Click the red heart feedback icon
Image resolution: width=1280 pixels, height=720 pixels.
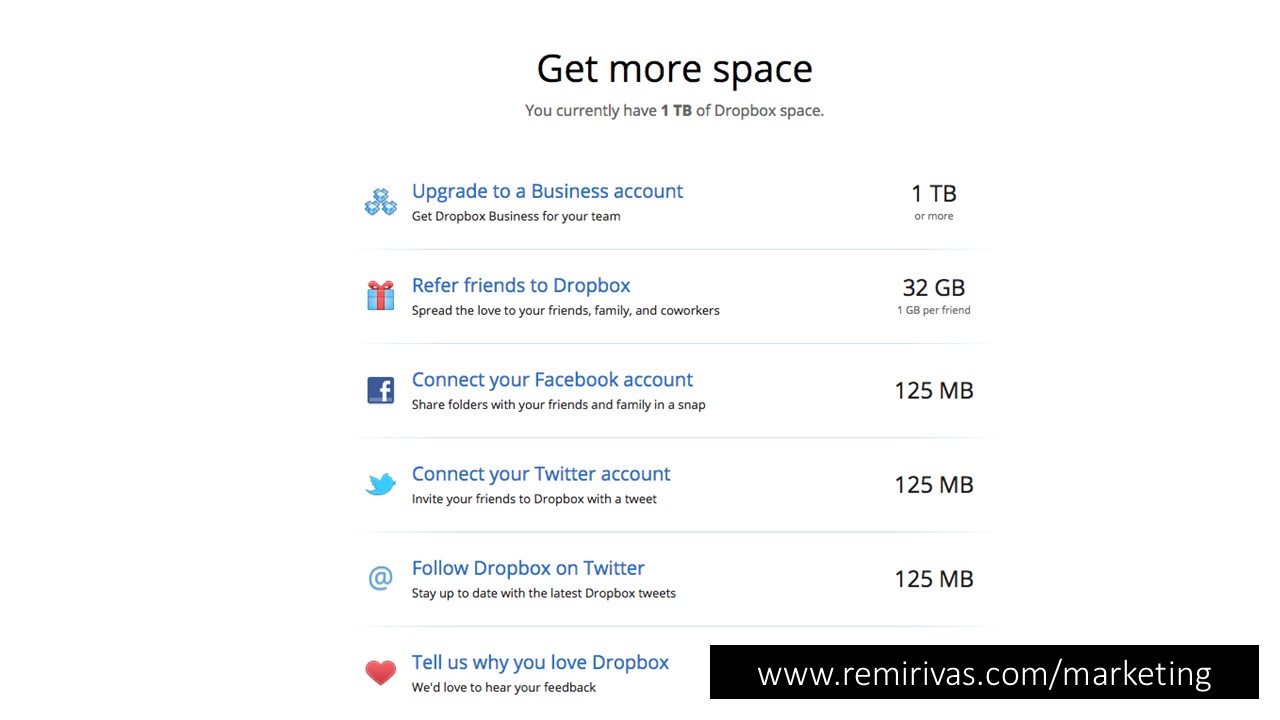pyautogui.click(x=380, y=673)
